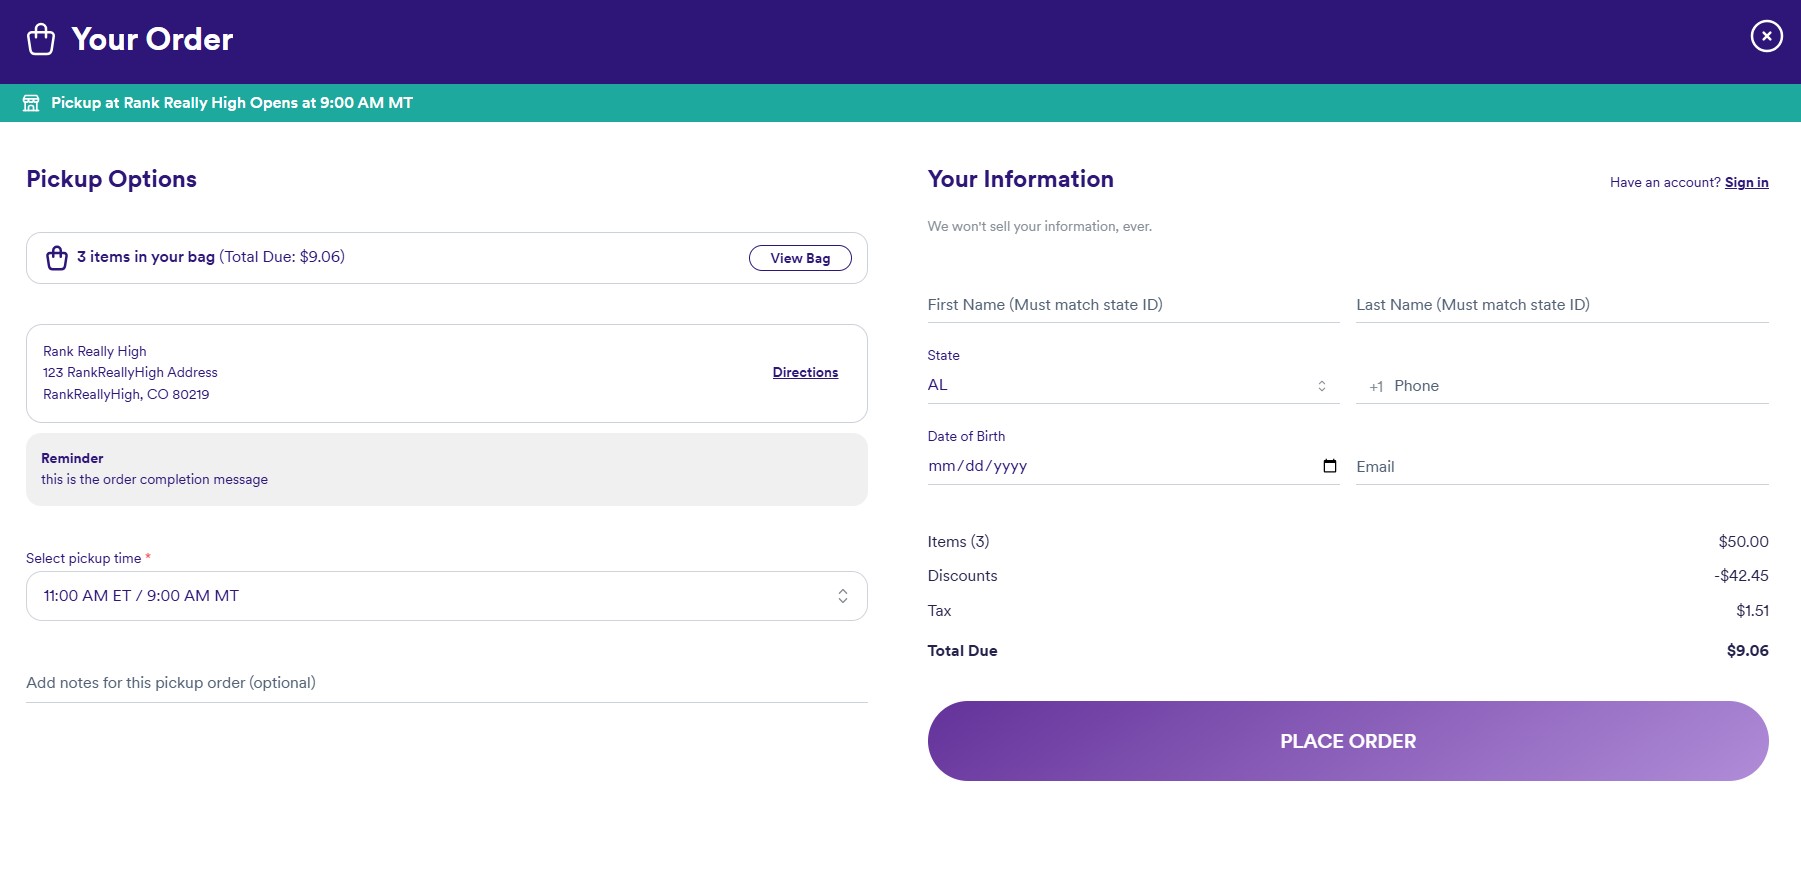Open Directions to Rank Really High

click(x=805, y=372)
